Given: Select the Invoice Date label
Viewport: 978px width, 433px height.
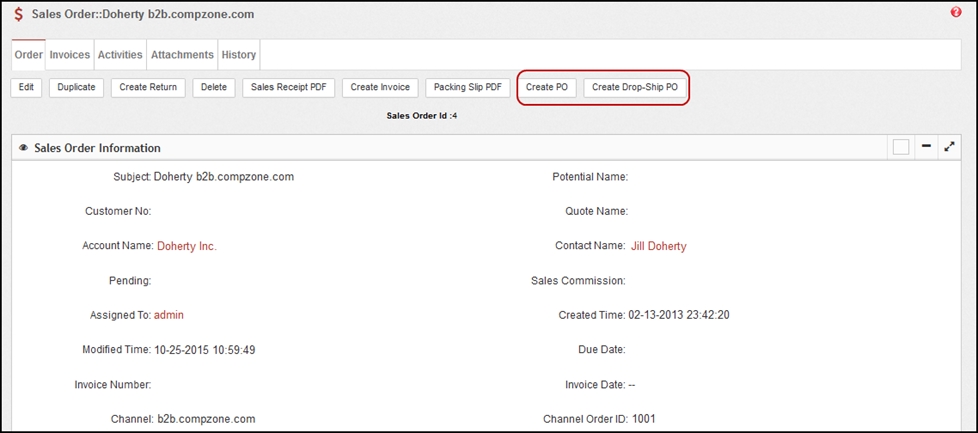Looking at the screenshot, I should [x=596, y=385].
